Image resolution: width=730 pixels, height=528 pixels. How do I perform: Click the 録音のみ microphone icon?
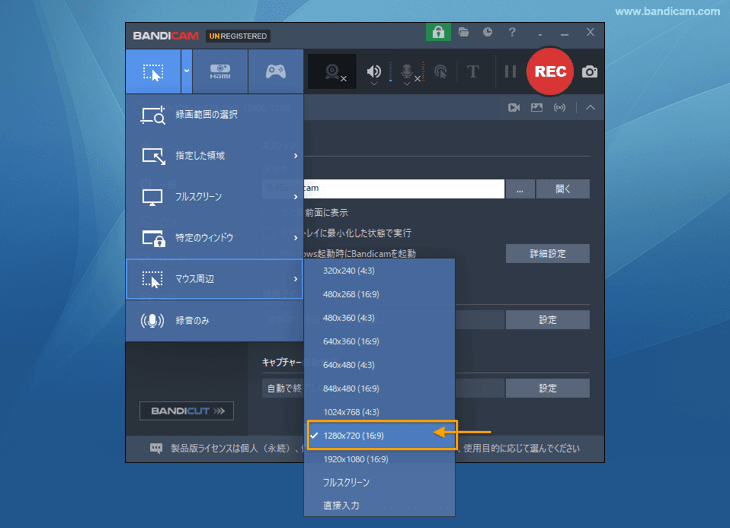pos(152,320)
